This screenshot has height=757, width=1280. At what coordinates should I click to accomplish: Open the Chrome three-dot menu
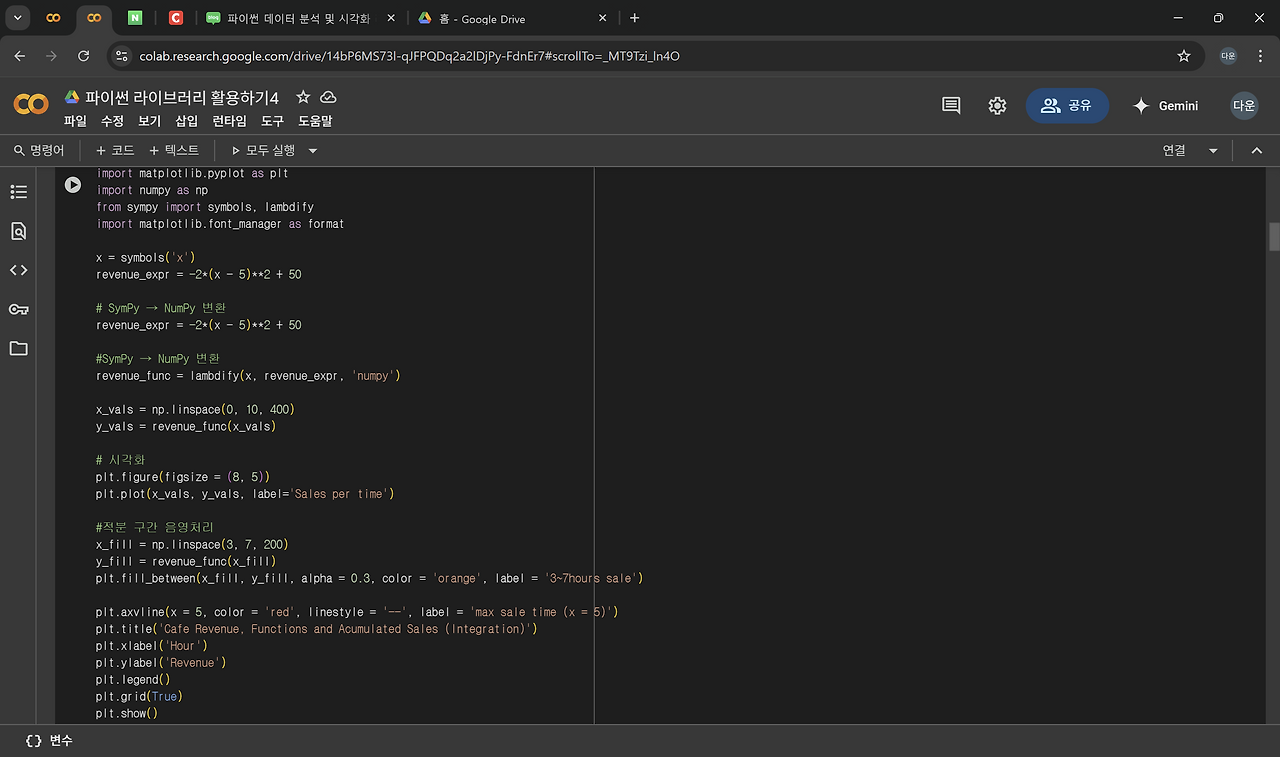[1260, 56]
